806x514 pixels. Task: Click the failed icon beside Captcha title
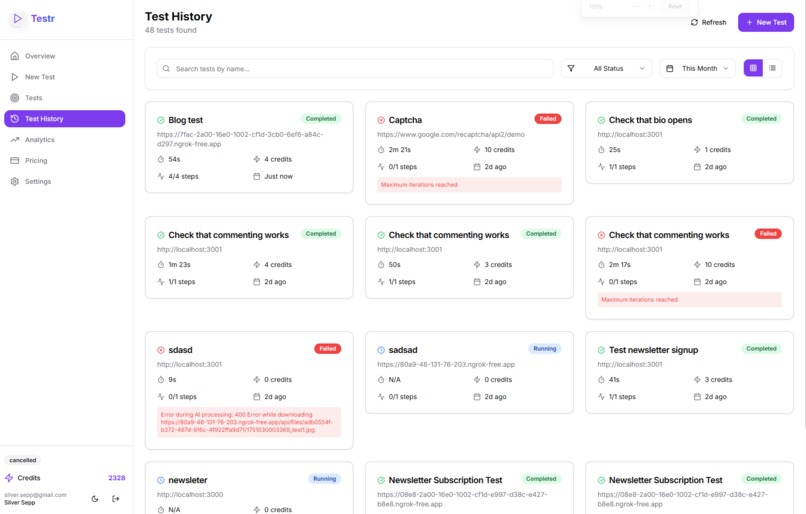point(381,120)
